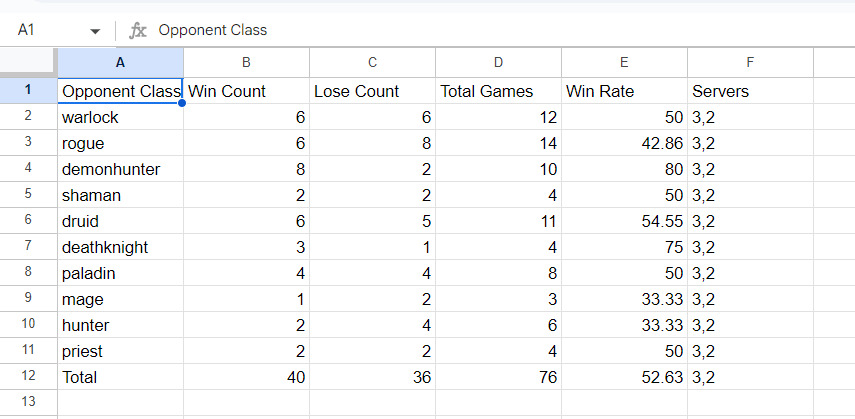Click the fx function icon
Viewport: 855px width, 419px height.
tap(137, 31)
